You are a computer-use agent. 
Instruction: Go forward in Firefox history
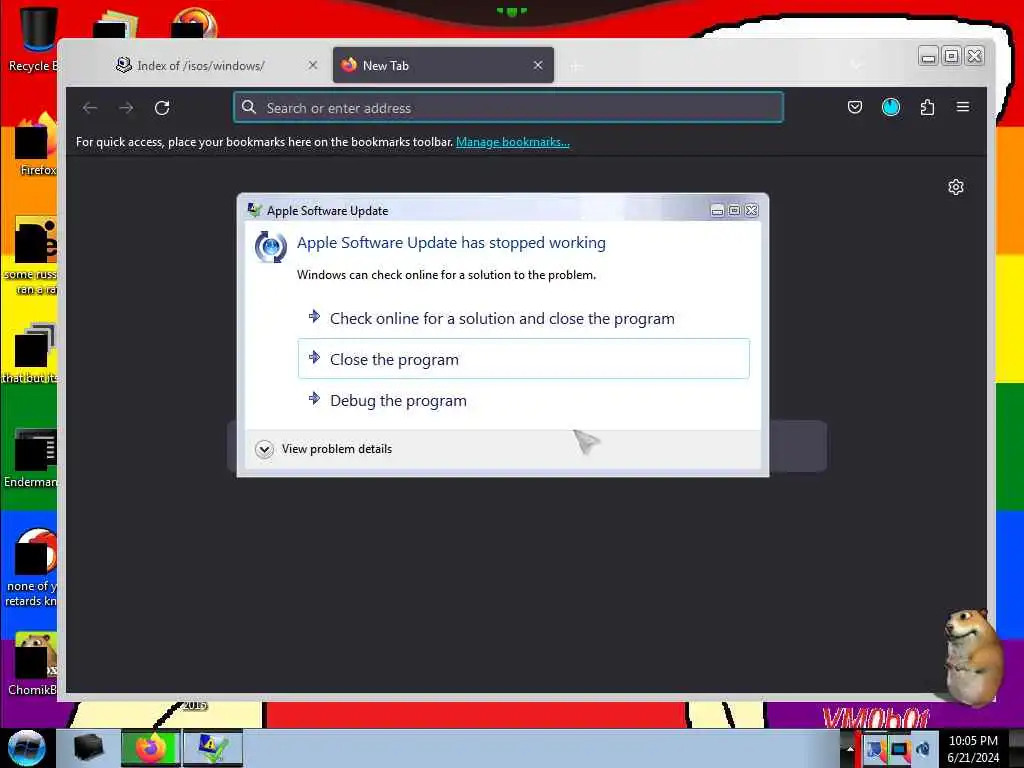126,108
